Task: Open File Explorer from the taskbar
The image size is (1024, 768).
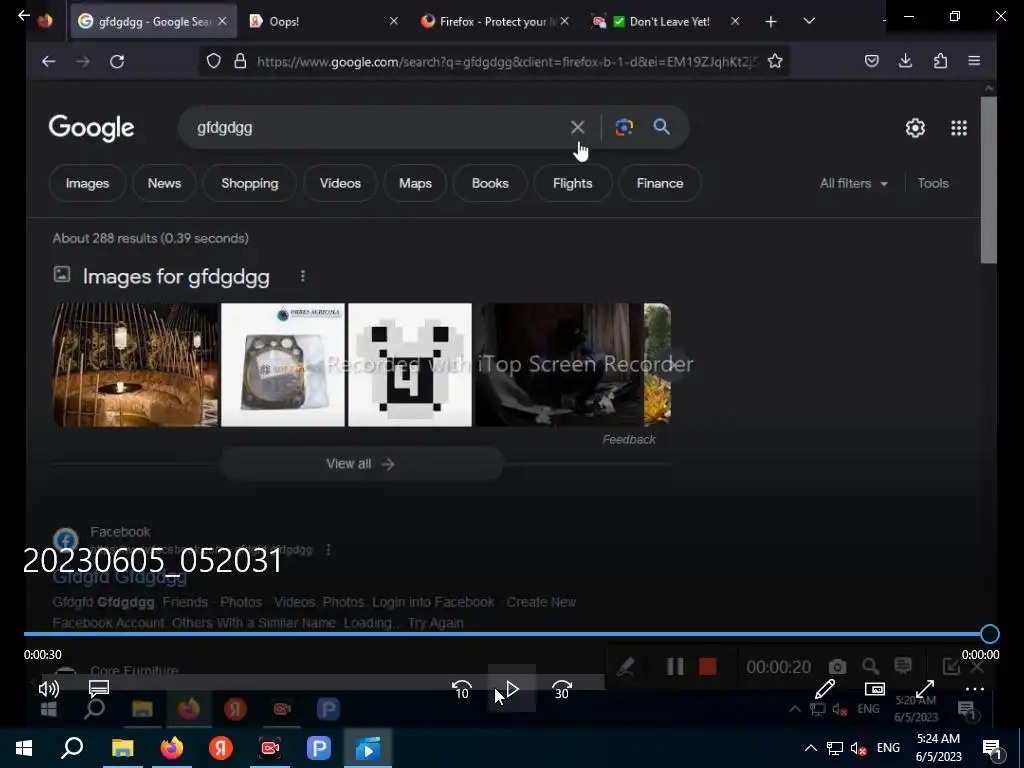Action: click(122, 748)
